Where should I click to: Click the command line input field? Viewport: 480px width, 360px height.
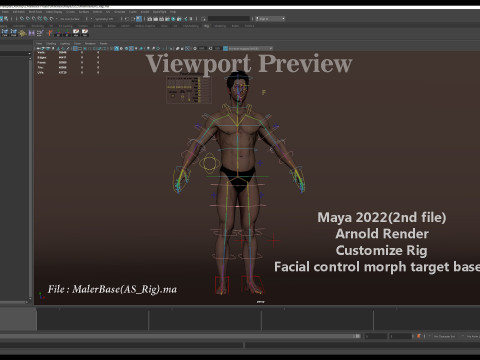pos(122,345)
